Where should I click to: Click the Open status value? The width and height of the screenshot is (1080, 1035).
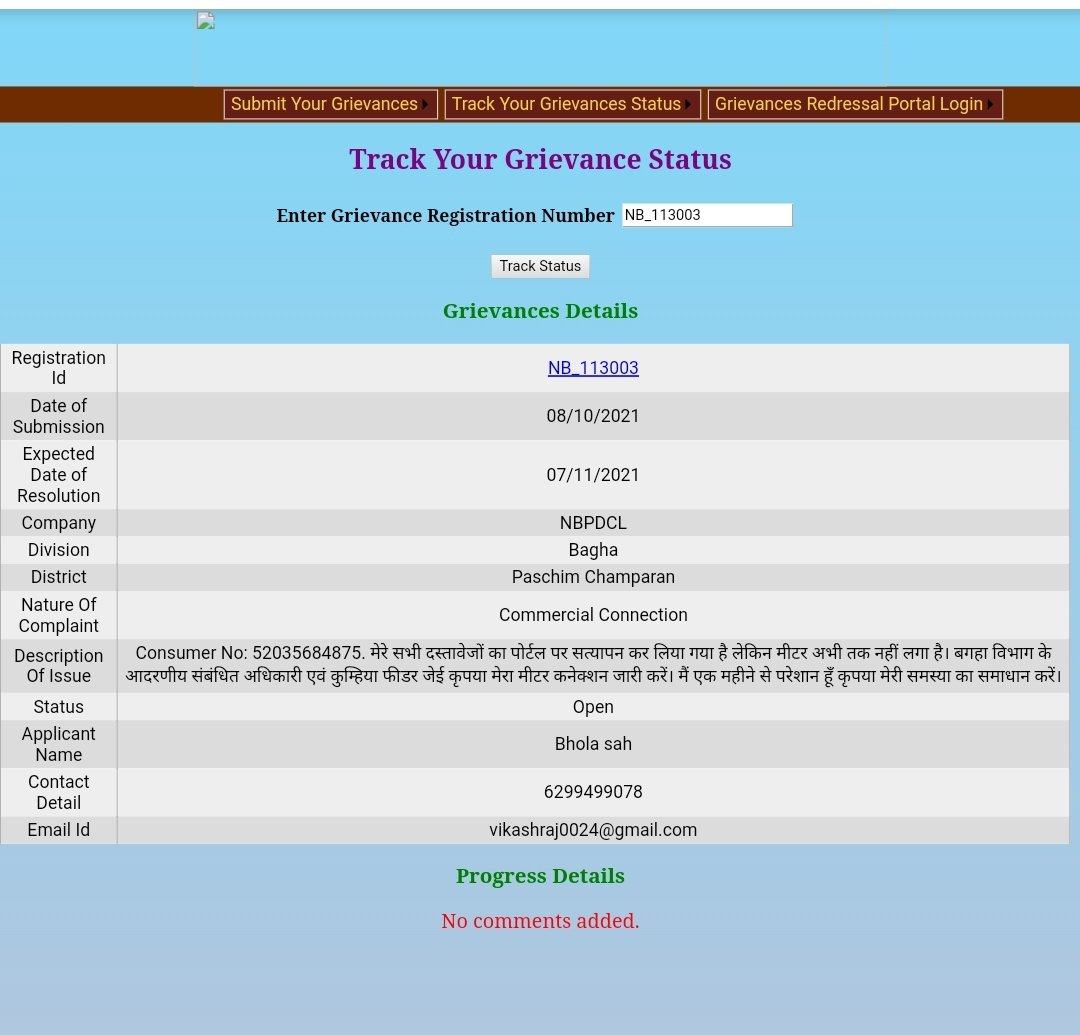coord(593,707)
